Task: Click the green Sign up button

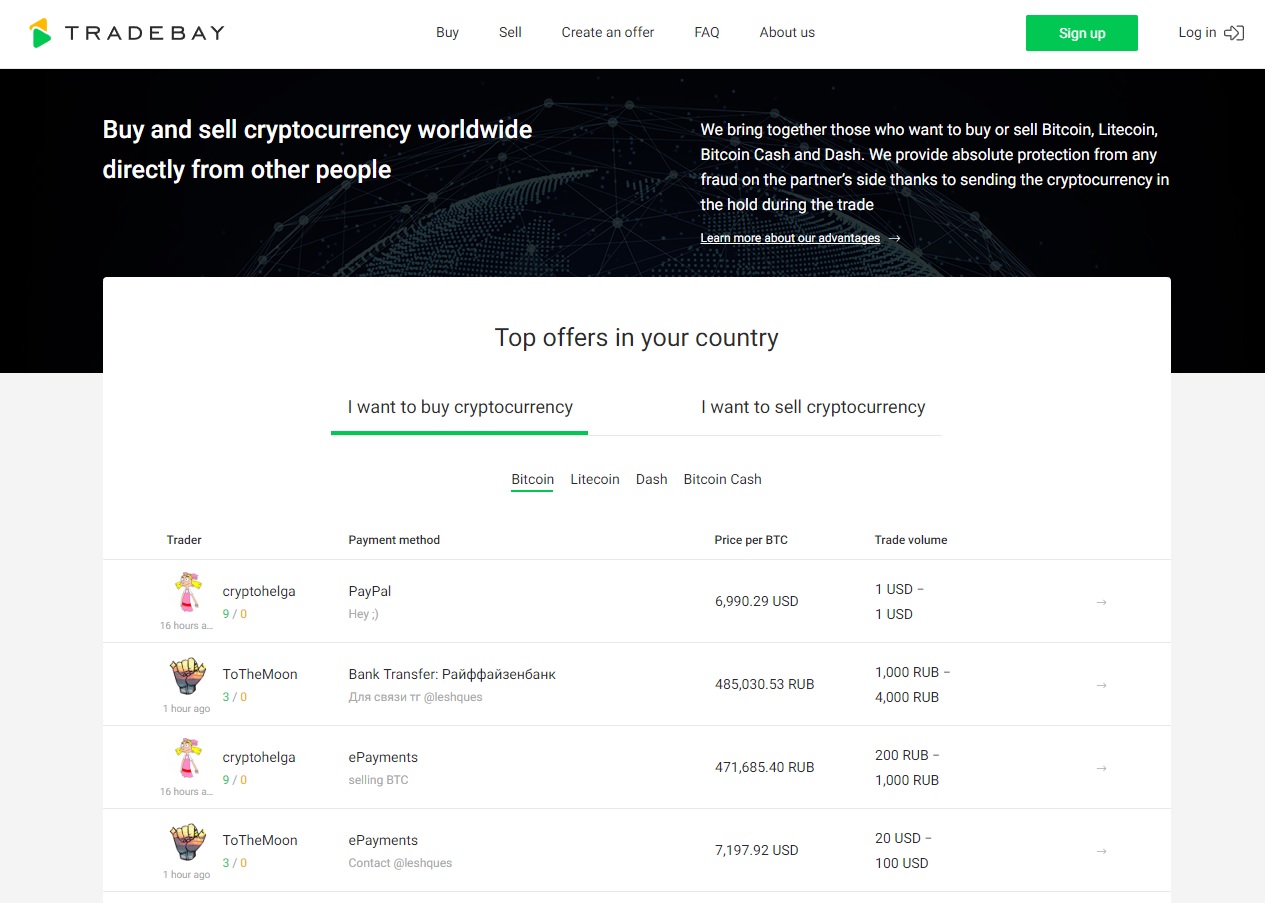Action: click(x=1082, y=33)
